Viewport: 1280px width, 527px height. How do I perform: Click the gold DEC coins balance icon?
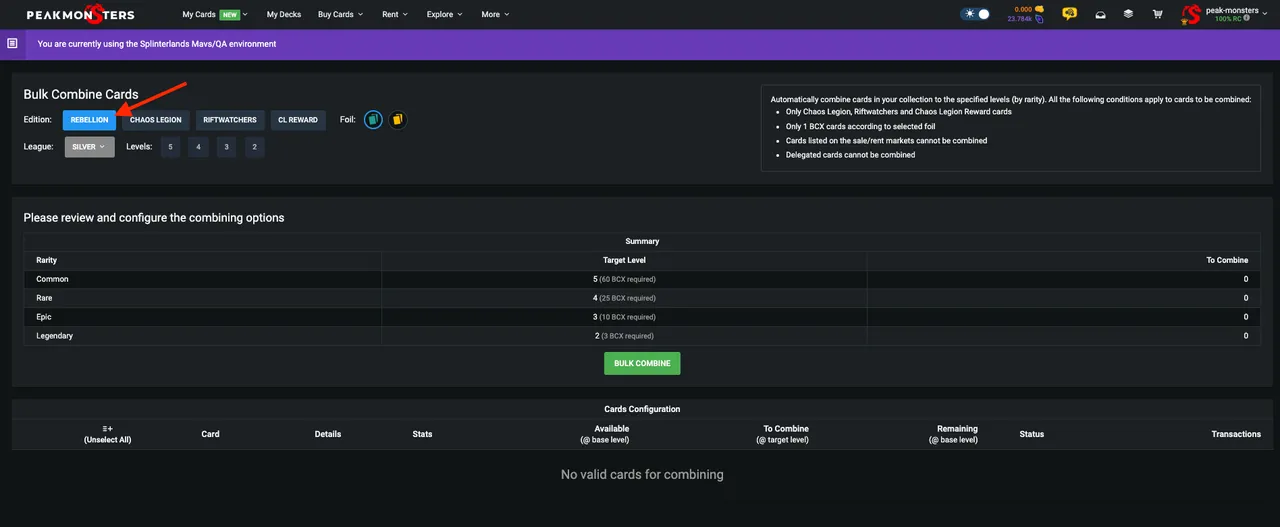click(1038, 9)
